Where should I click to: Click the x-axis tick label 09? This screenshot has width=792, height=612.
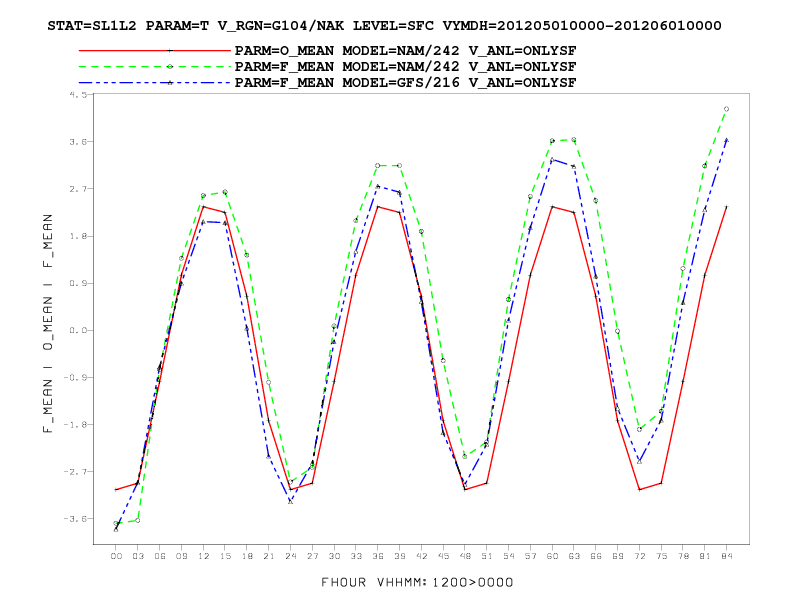click(x=181, y=556)
